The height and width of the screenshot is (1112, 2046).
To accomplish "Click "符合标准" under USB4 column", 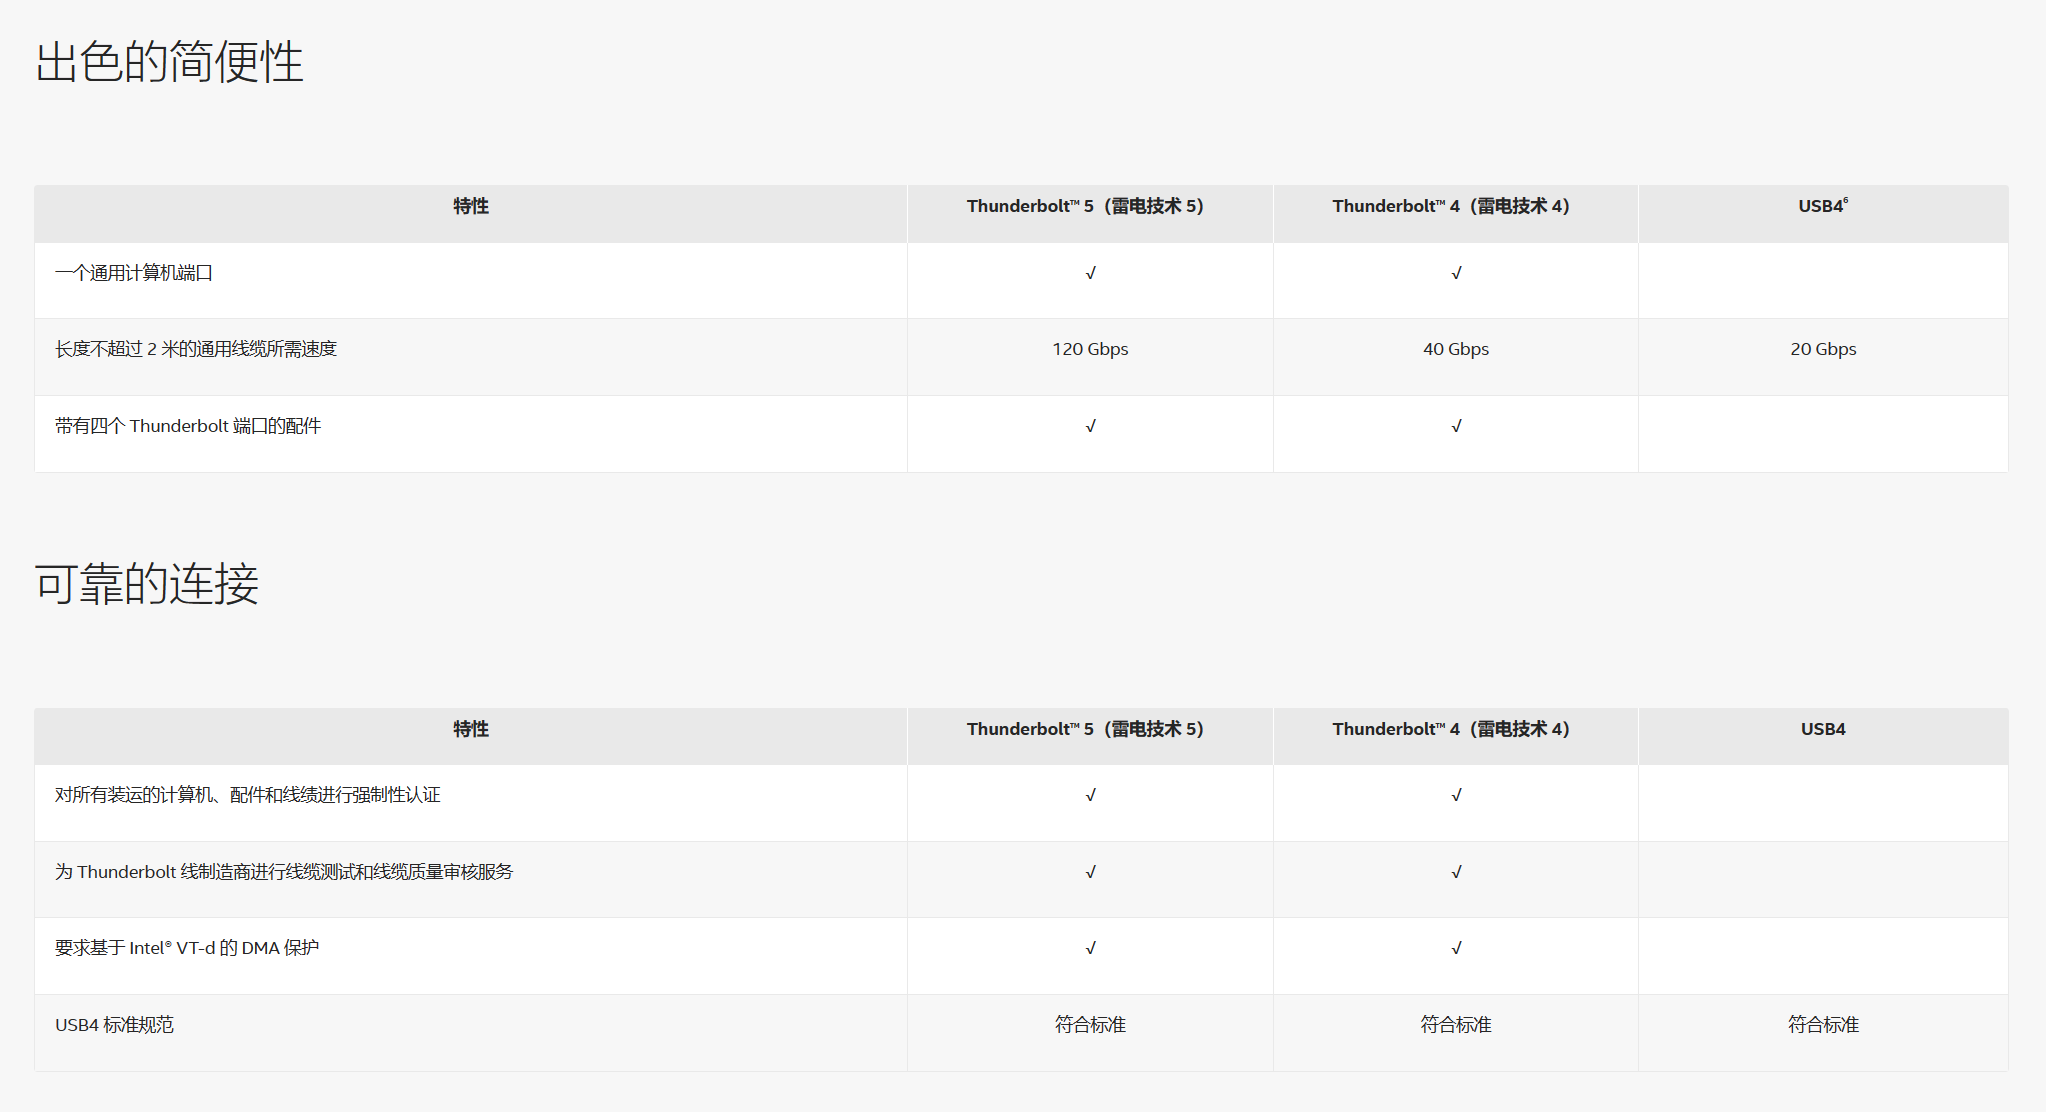I will tap(1823, 1025).
